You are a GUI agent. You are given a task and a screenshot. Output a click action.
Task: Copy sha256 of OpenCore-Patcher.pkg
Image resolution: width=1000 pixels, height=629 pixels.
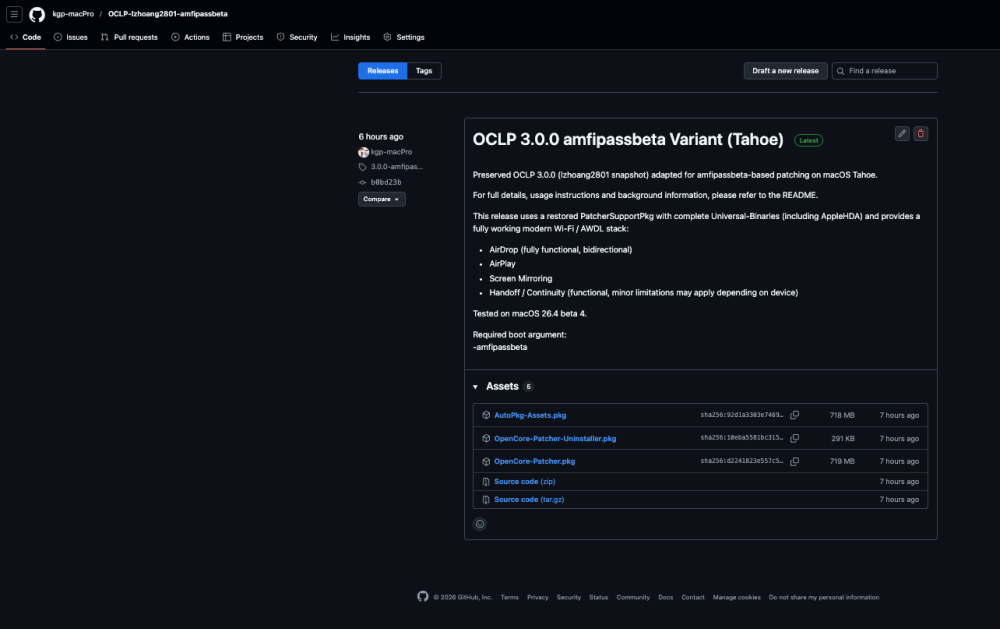[x=795, y=461]
